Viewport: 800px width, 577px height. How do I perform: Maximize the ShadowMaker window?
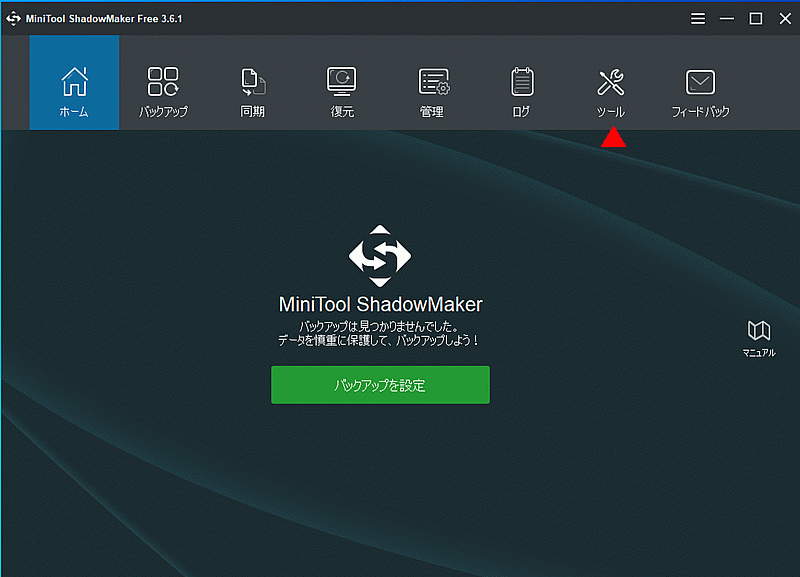click(756, 19)
